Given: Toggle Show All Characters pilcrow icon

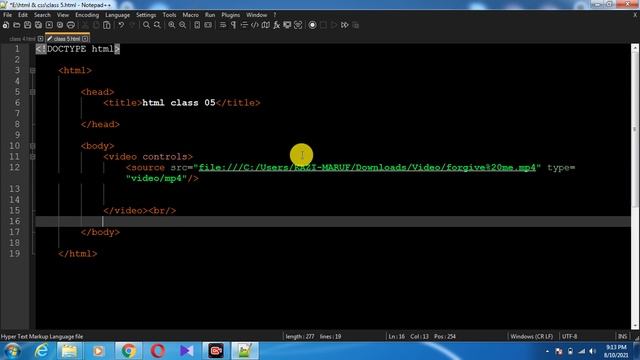Looking at the screenshot, I should (233, 25).
